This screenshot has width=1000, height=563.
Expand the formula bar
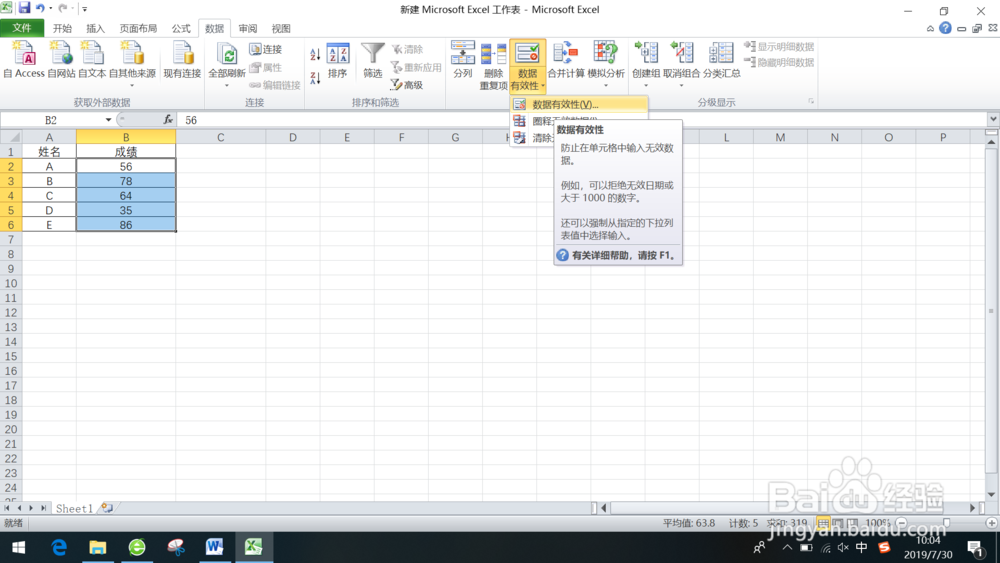[993, 119]
